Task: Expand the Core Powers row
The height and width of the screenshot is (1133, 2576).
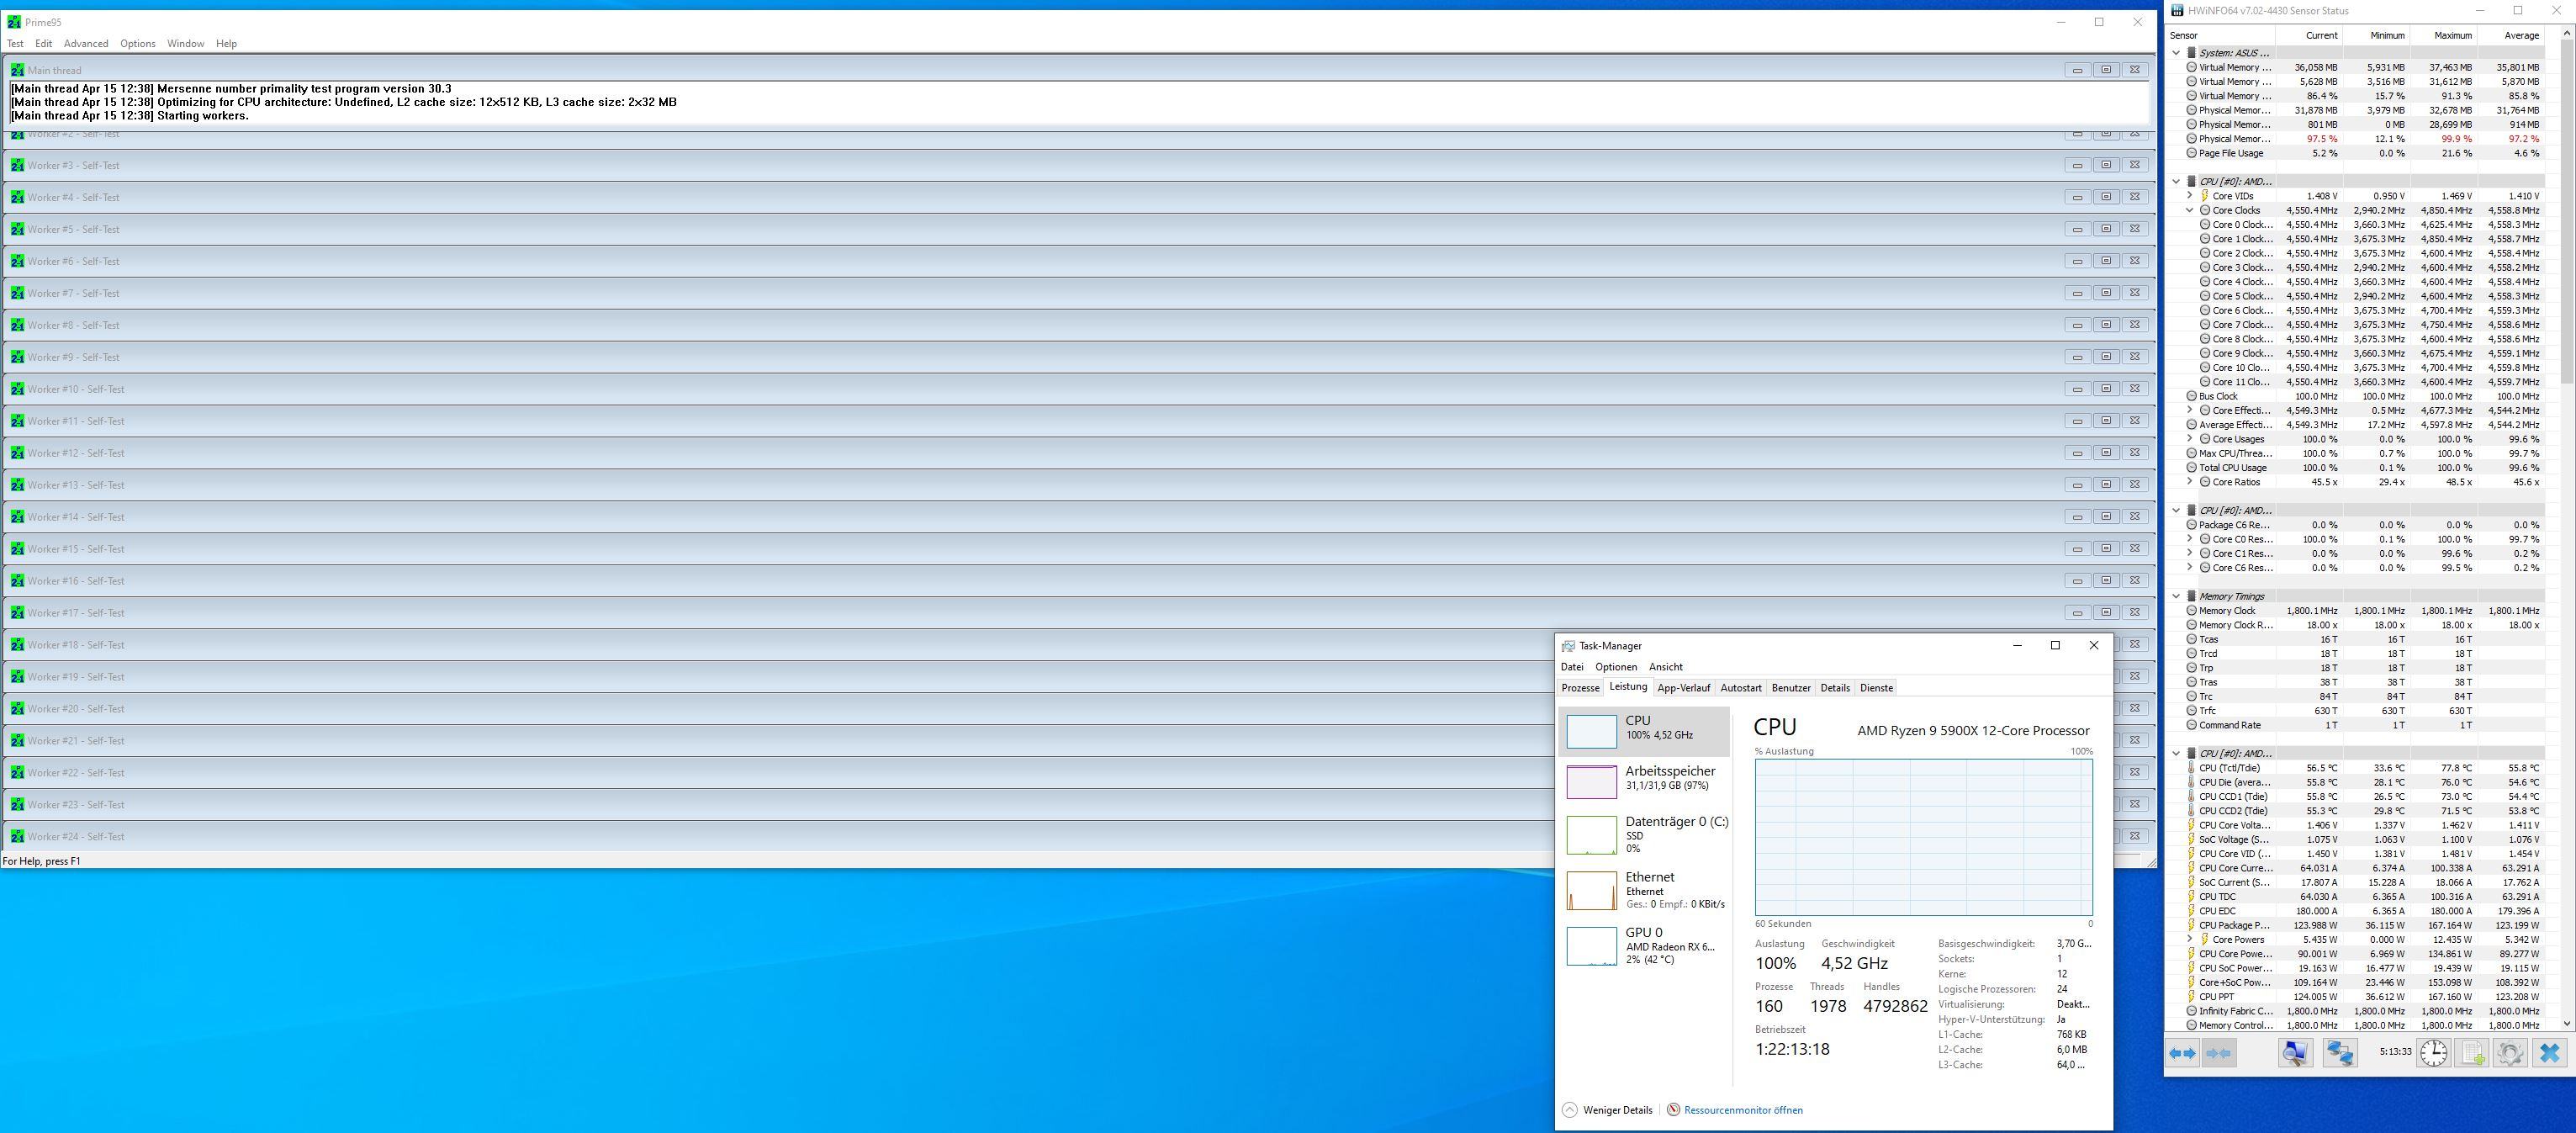Action: (2189, 939)
